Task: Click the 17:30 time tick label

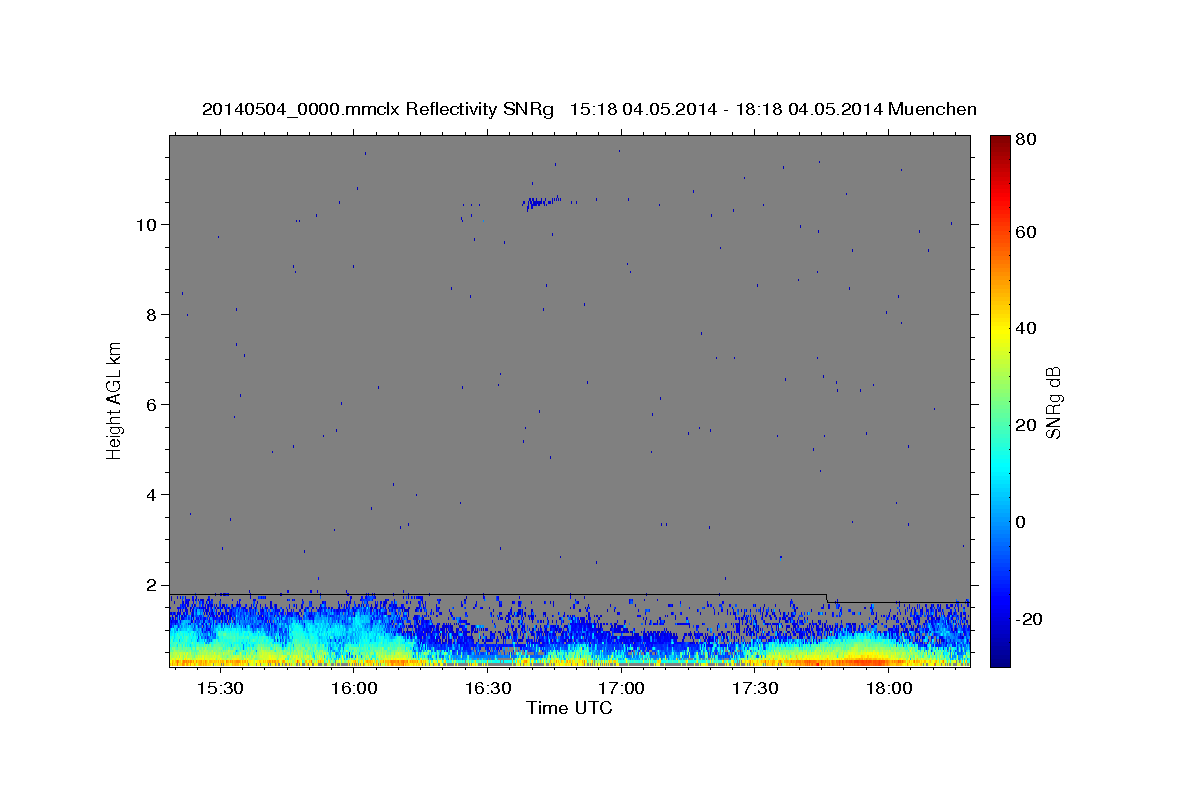Action: coord(755,689)
